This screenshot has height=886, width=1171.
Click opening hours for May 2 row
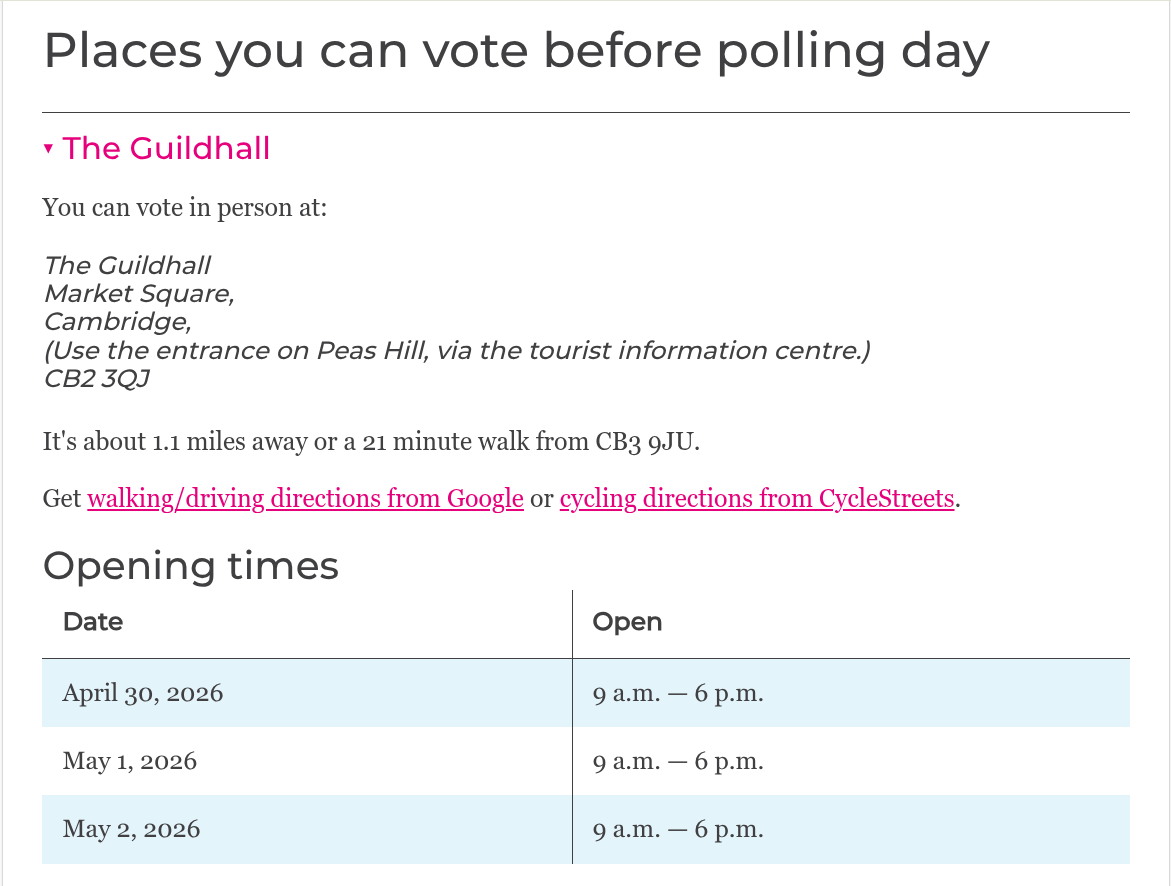[x=677, y=829]
